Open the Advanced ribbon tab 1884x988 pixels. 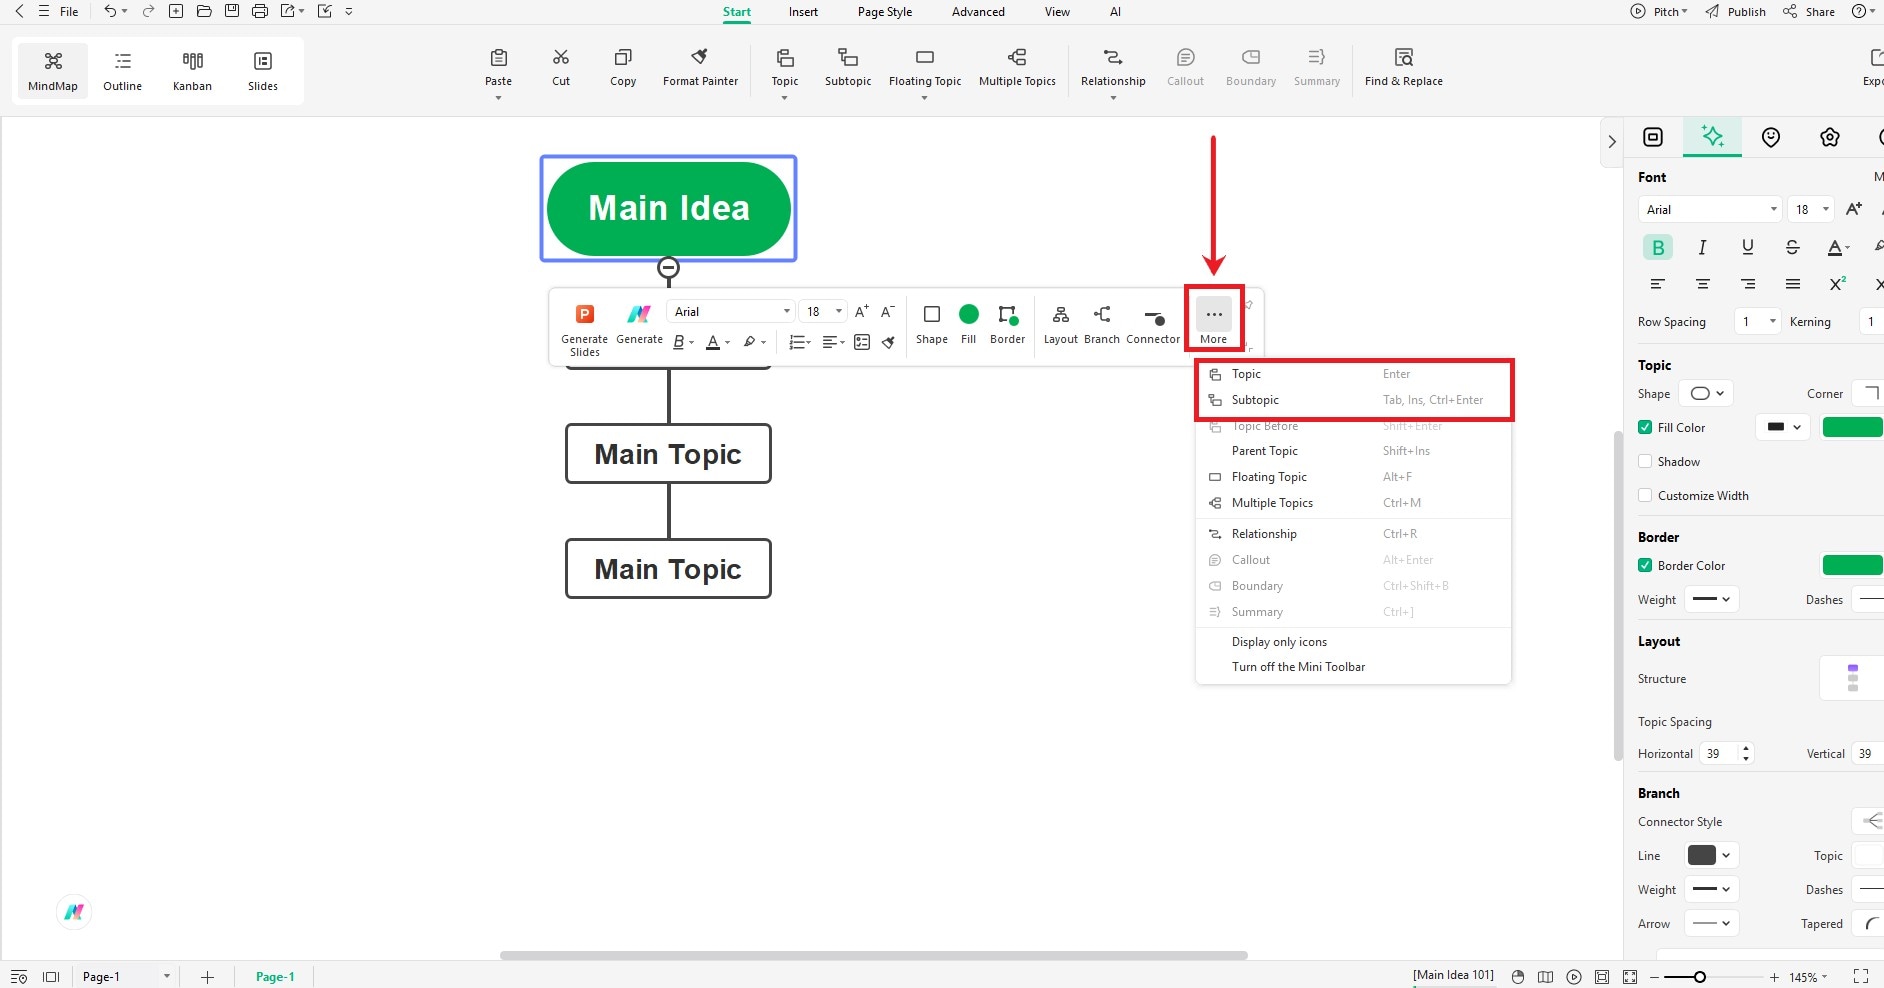(978, 12)
